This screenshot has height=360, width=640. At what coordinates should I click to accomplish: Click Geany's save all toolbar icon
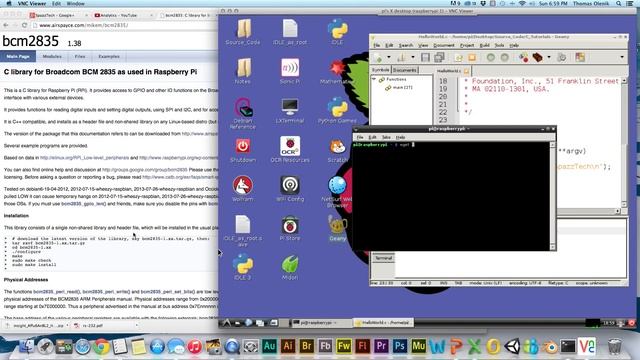tap(439, 57)
